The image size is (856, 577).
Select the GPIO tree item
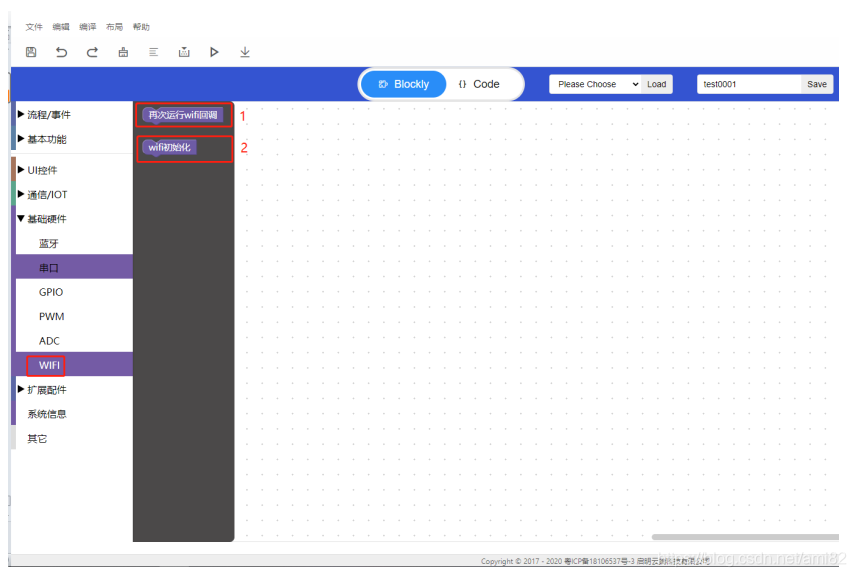coord(74,292)
